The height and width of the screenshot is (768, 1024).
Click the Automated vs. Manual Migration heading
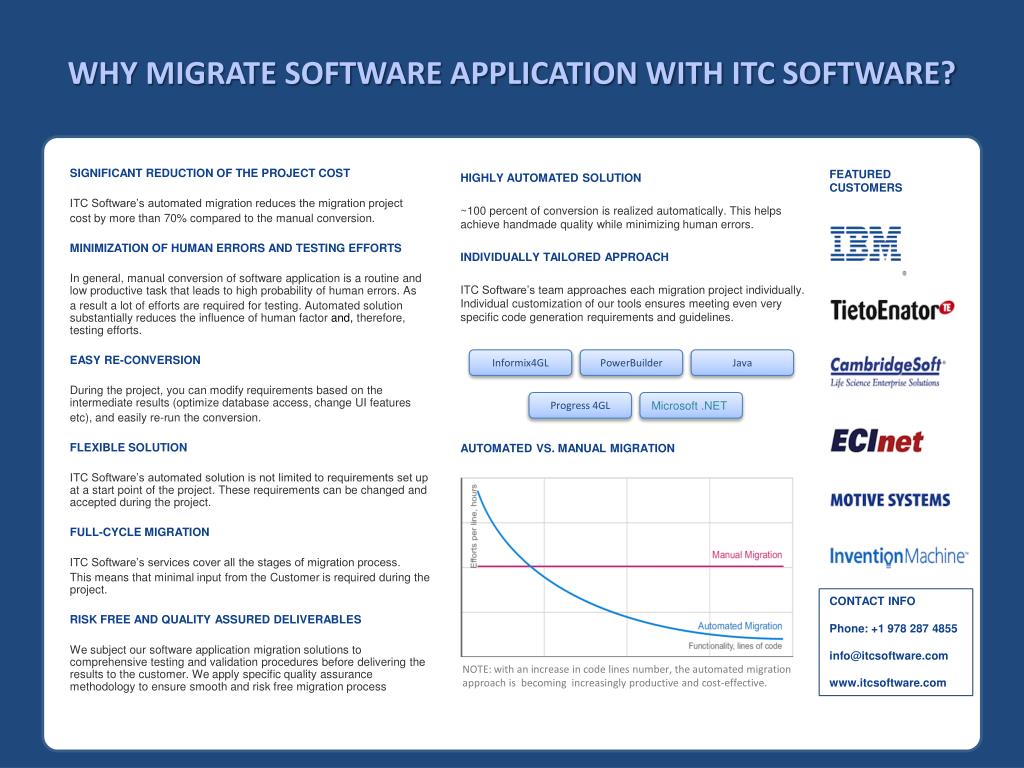[x=567, y=448]
